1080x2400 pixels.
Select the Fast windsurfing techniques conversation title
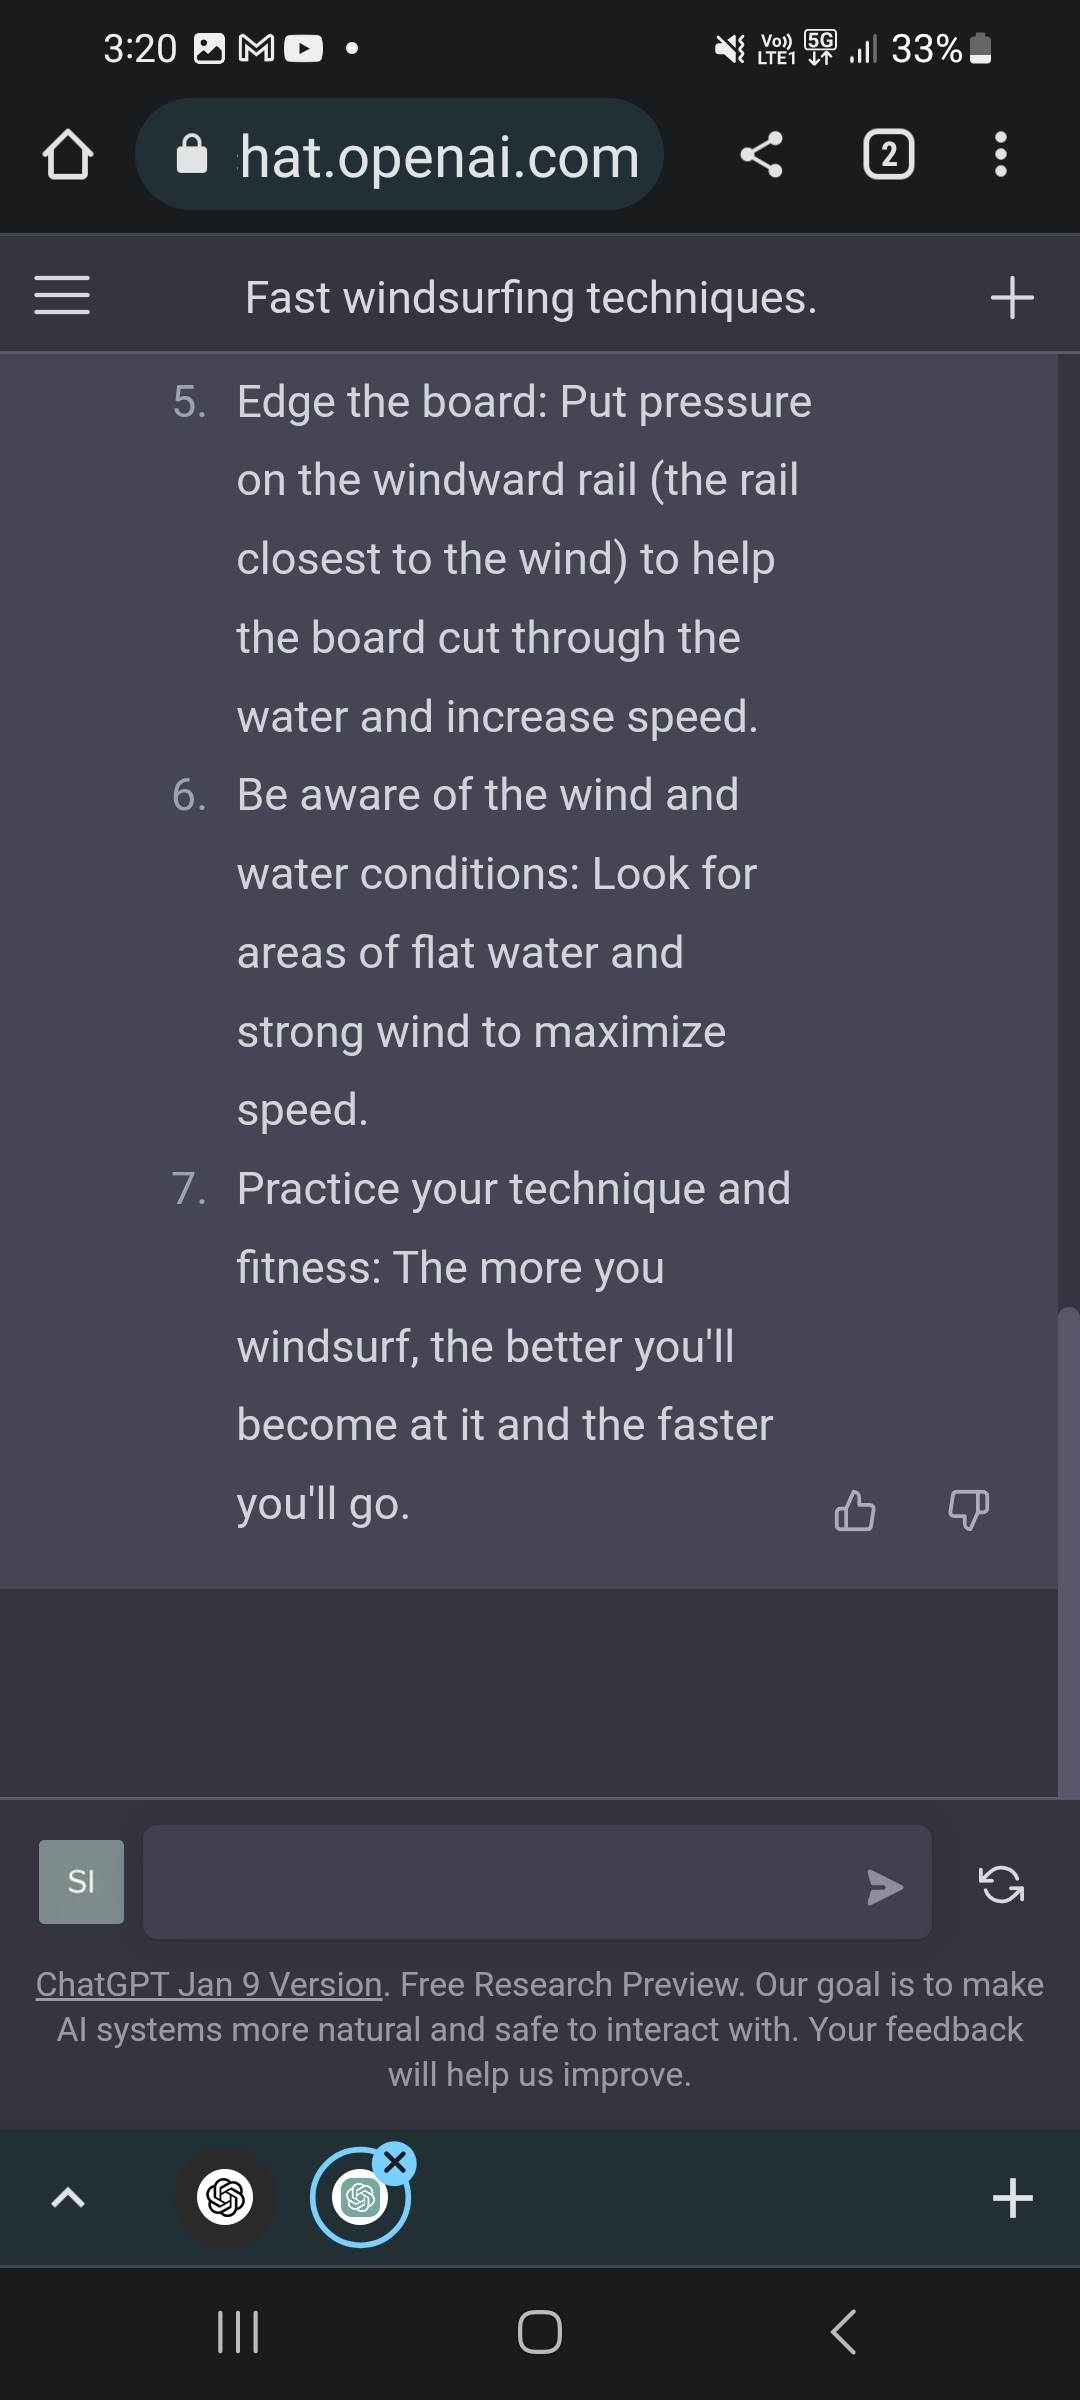click(532, 295)
